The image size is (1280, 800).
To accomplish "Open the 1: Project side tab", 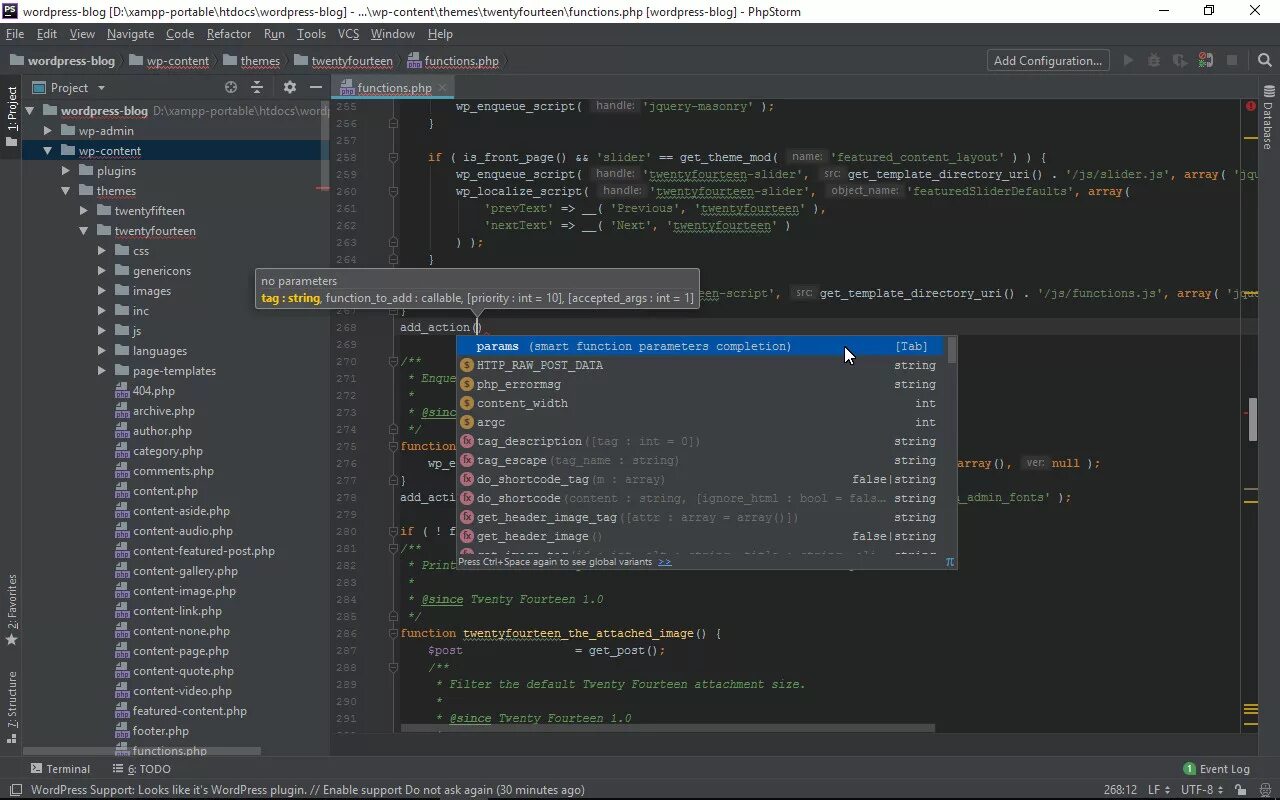I will tap(11, 116).
